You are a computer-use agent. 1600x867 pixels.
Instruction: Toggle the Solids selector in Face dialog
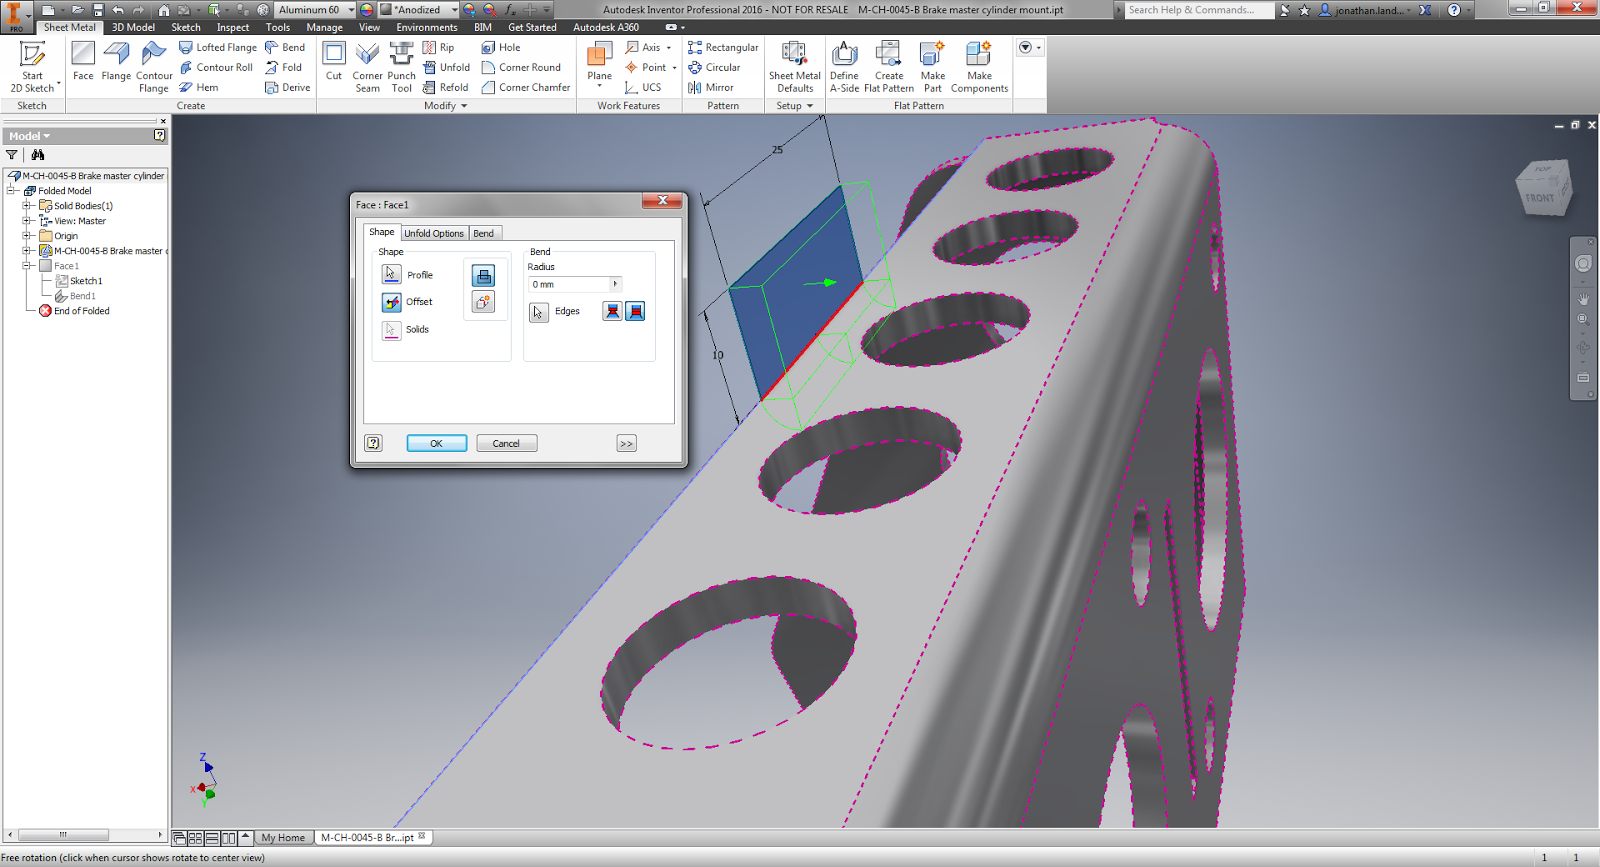392,330
